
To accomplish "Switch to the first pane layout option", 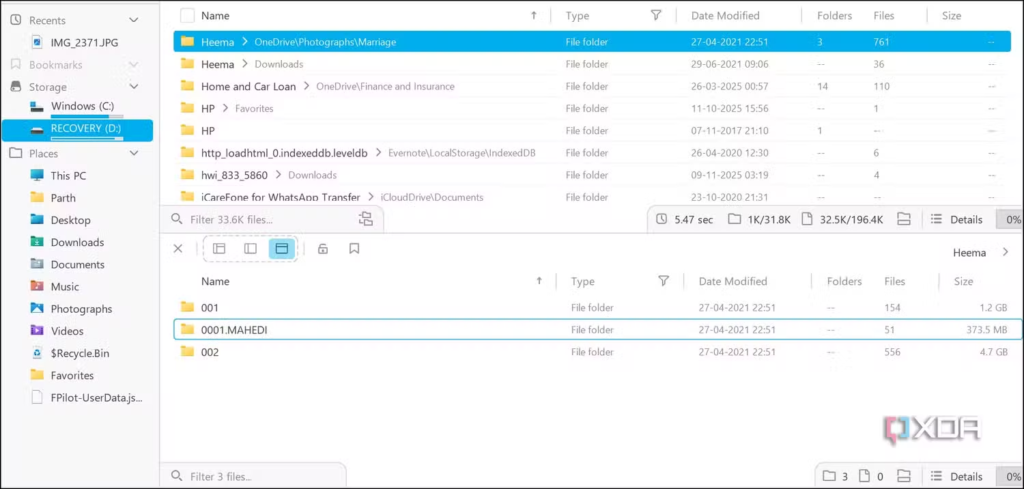I will [x=219, y=249].
